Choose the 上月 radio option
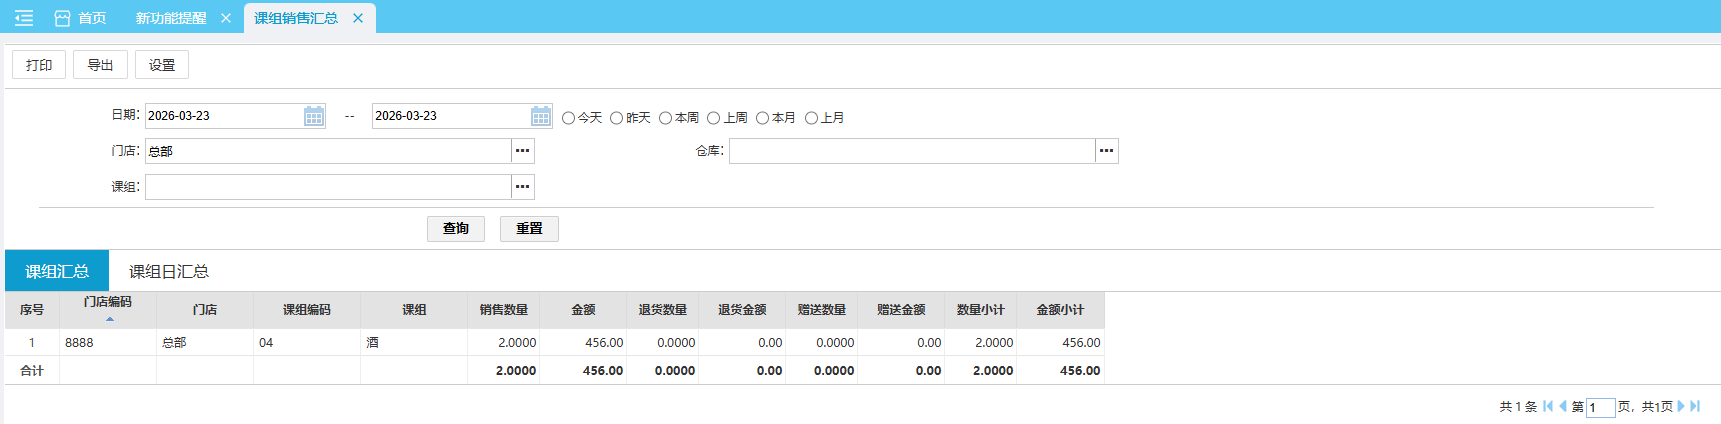1721x424 pixels. pos(811,118)
